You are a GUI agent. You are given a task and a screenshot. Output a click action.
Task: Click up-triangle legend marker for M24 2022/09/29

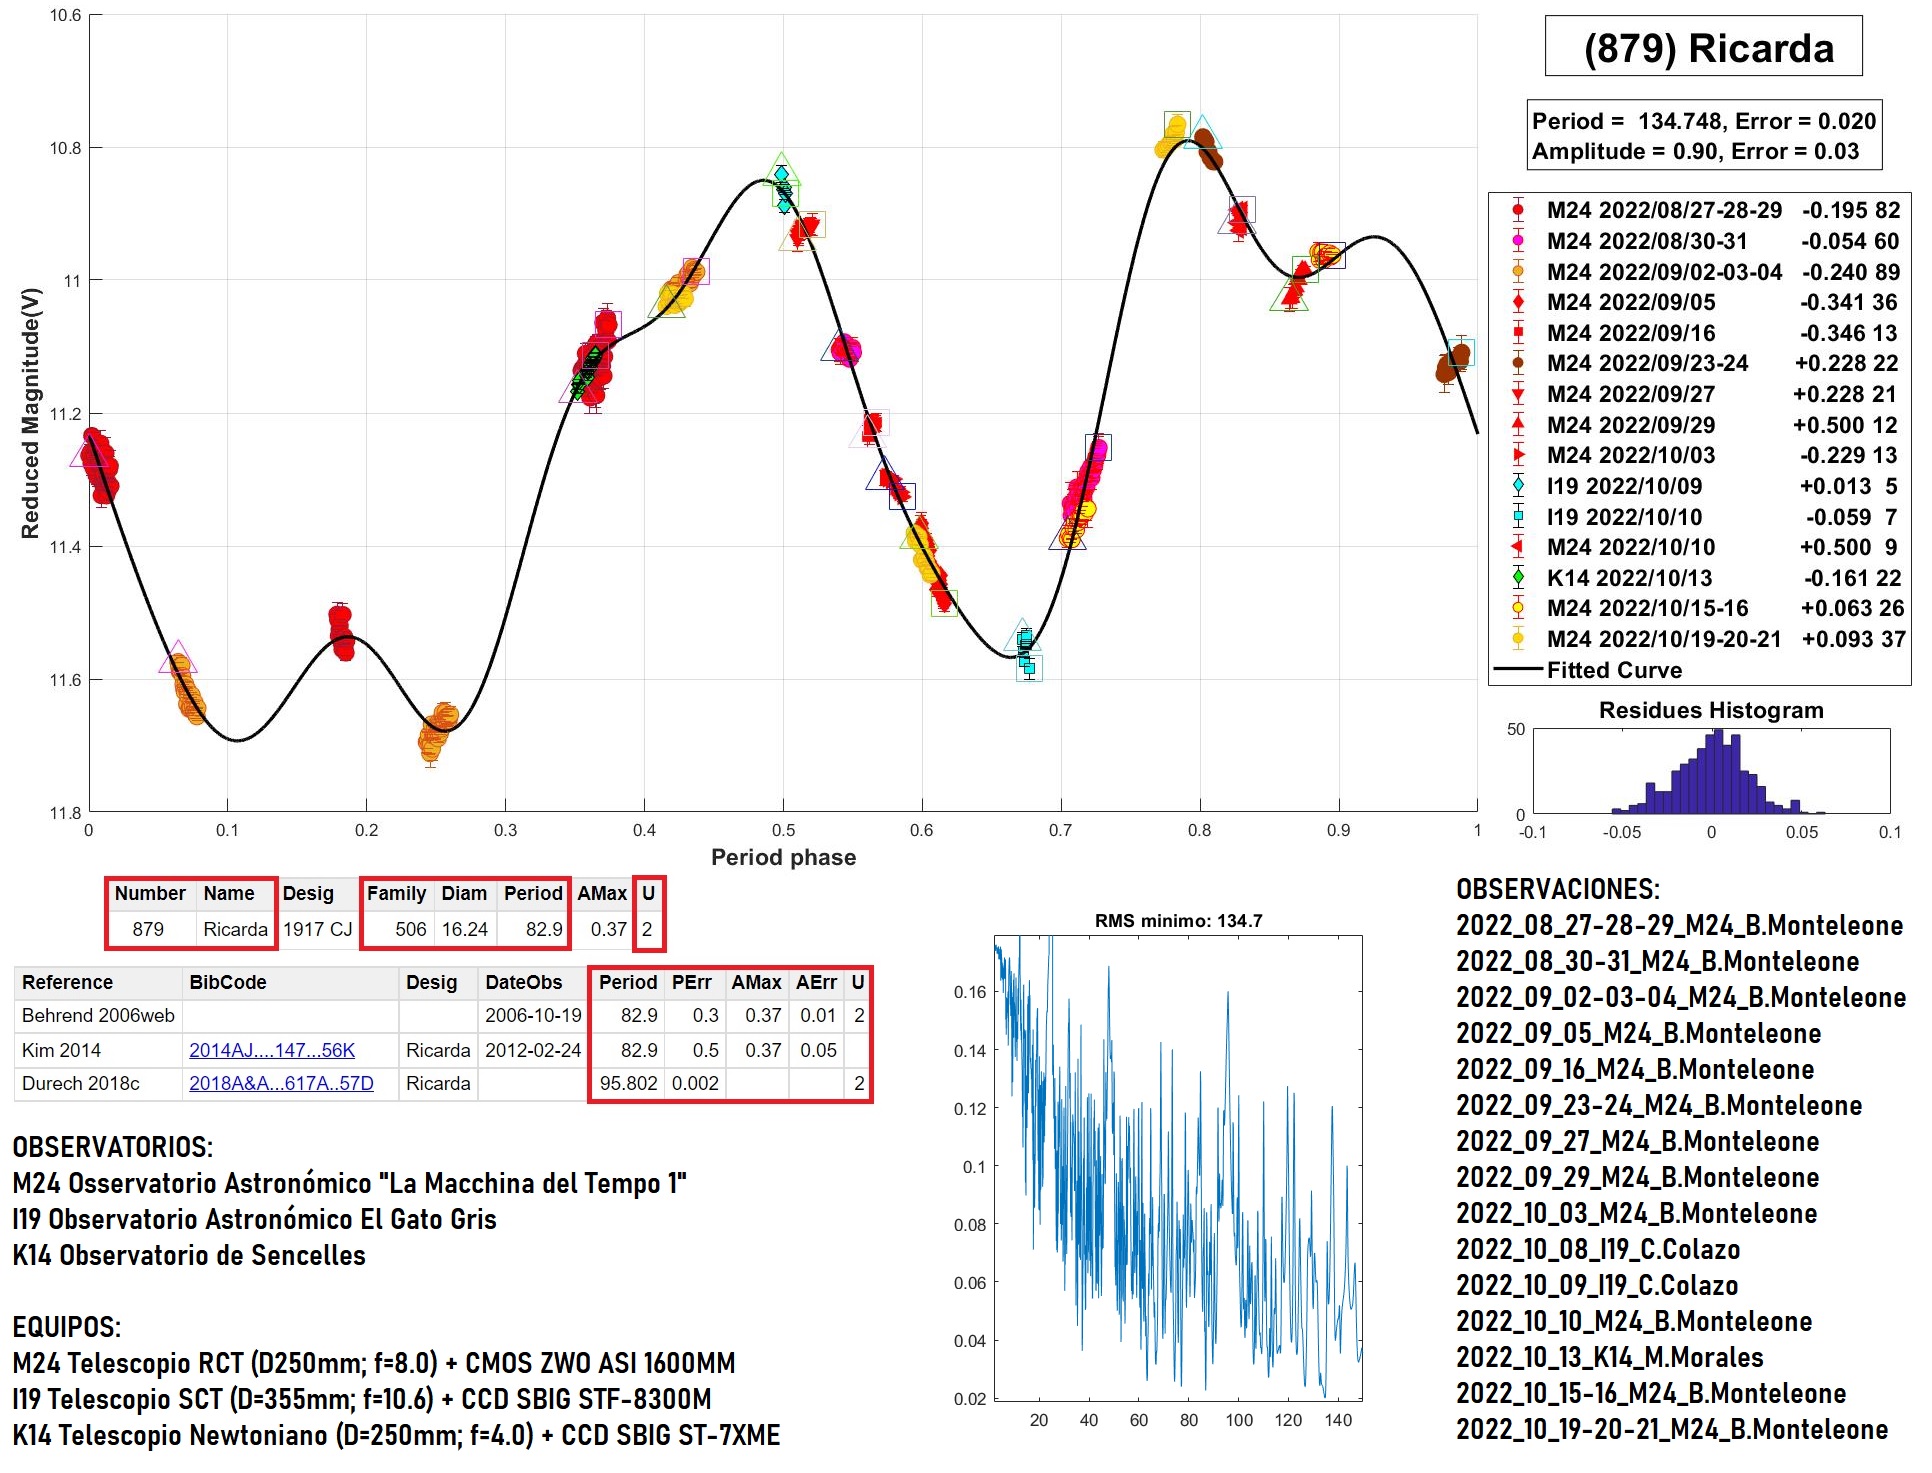tap(1518, 425)
